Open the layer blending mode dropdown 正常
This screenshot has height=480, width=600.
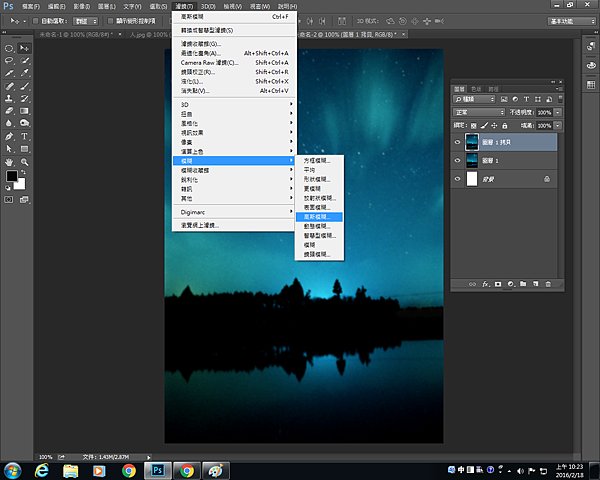(x=478, y=112)
